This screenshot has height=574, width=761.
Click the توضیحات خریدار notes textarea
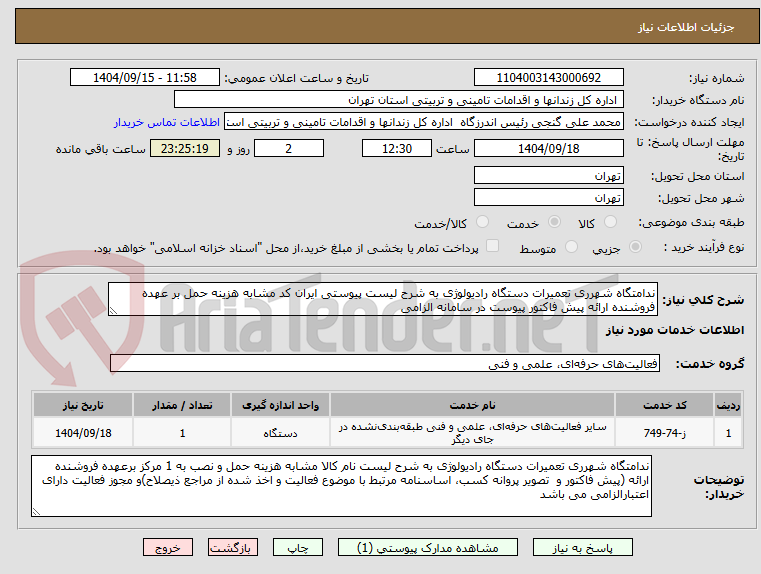click(341, 486)
